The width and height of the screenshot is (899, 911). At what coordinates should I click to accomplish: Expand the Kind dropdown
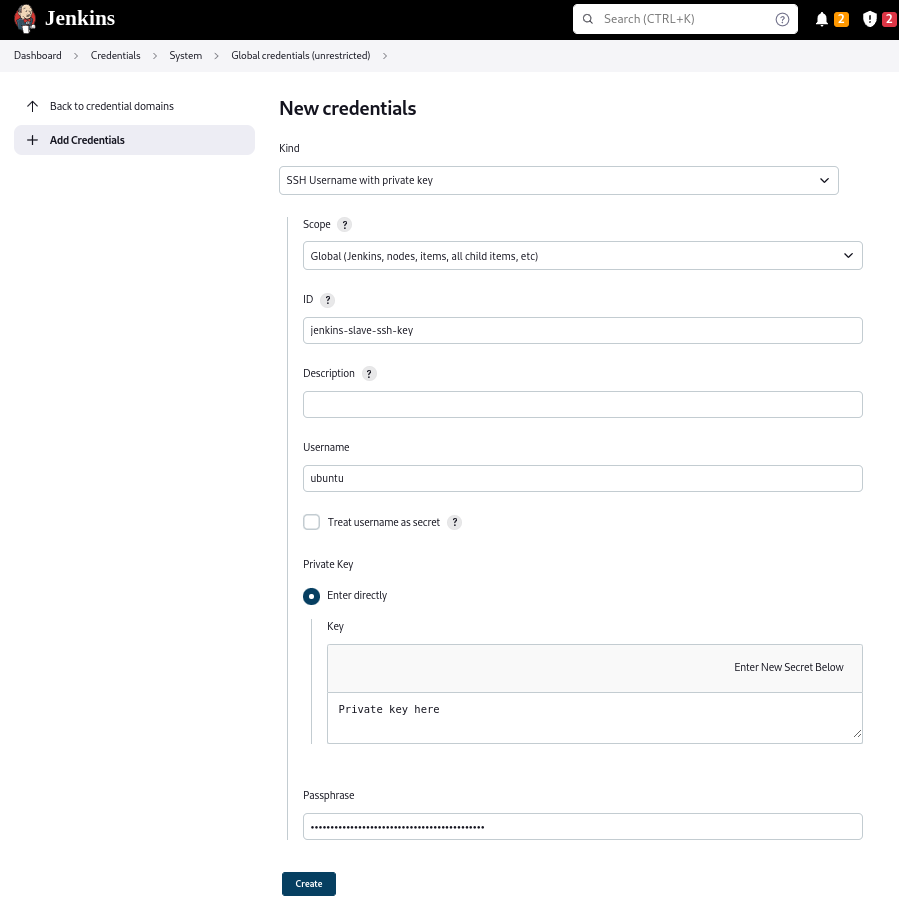(558, 181)
